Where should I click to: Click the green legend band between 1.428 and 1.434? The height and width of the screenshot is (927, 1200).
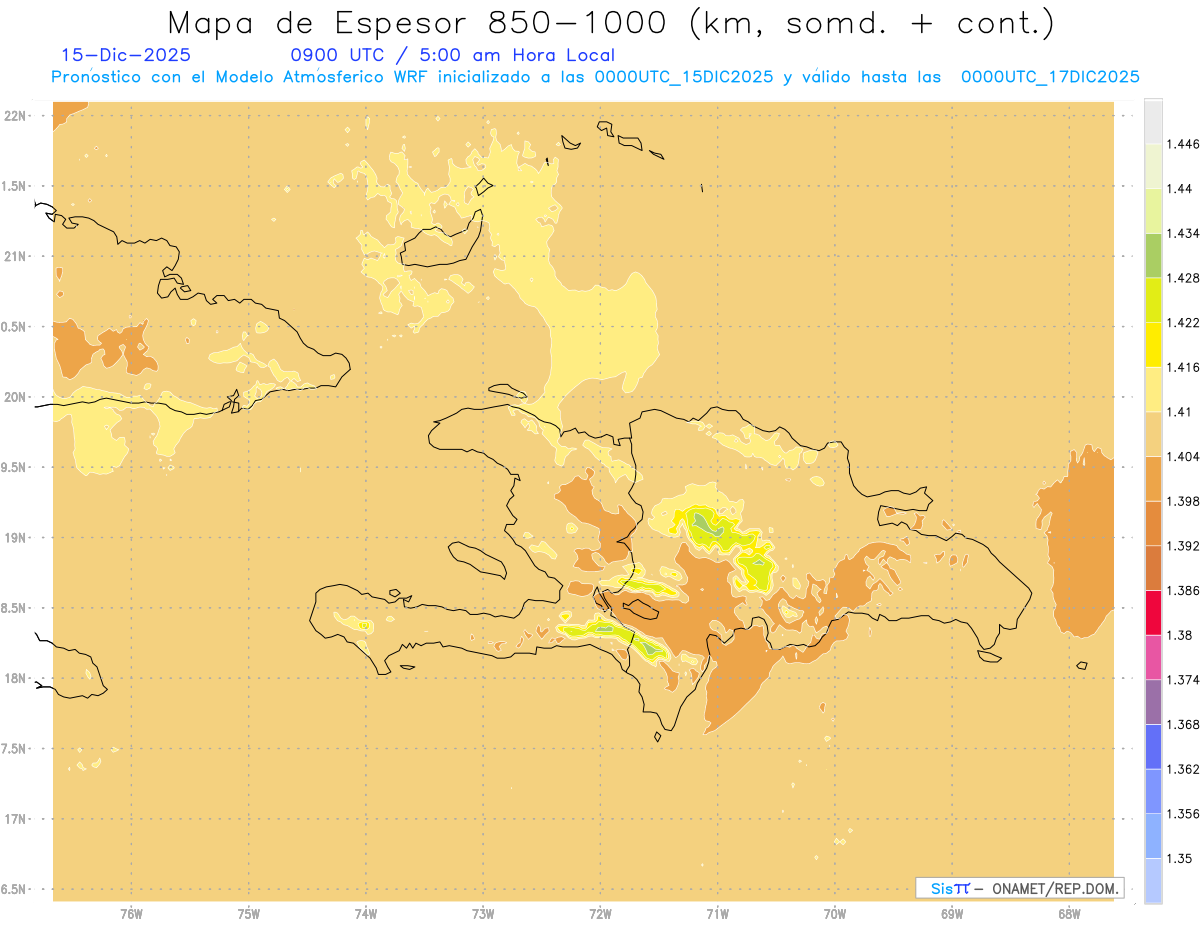pos(1153,255)
